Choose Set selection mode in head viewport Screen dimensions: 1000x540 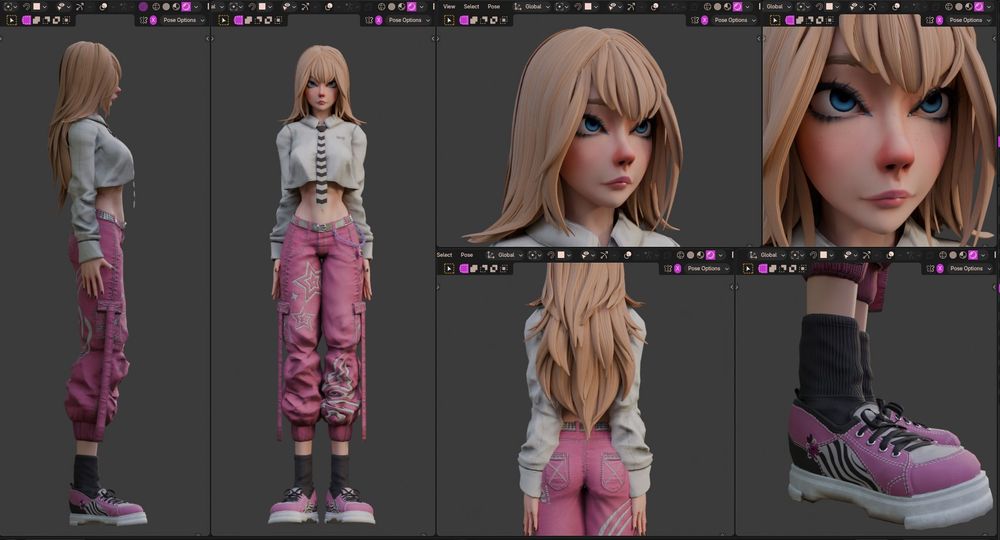point(464,20)
